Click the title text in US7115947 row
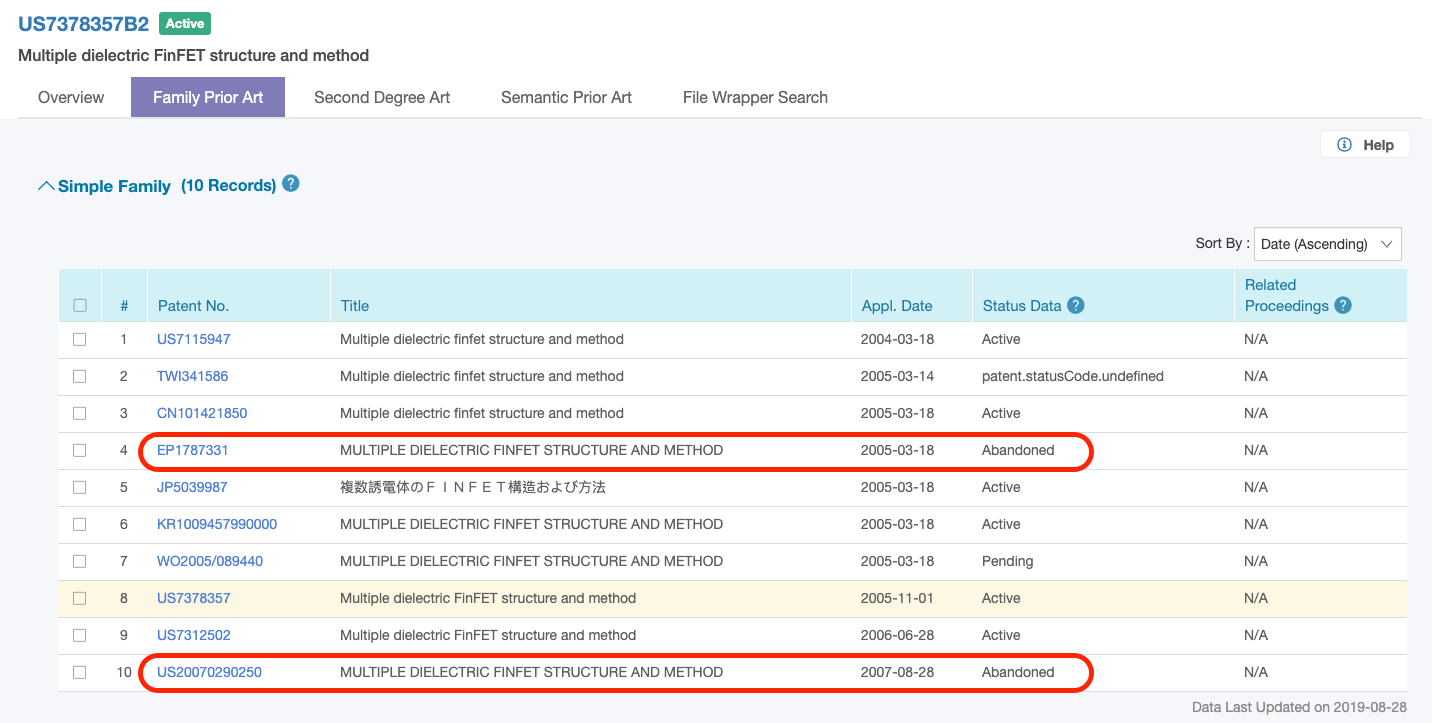The image size is (1432, 723). (482, 339)
